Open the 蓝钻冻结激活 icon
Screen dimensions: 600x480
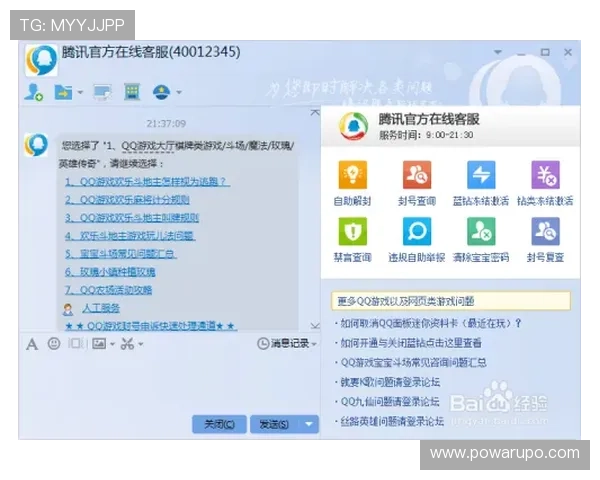tap(481, 175)
